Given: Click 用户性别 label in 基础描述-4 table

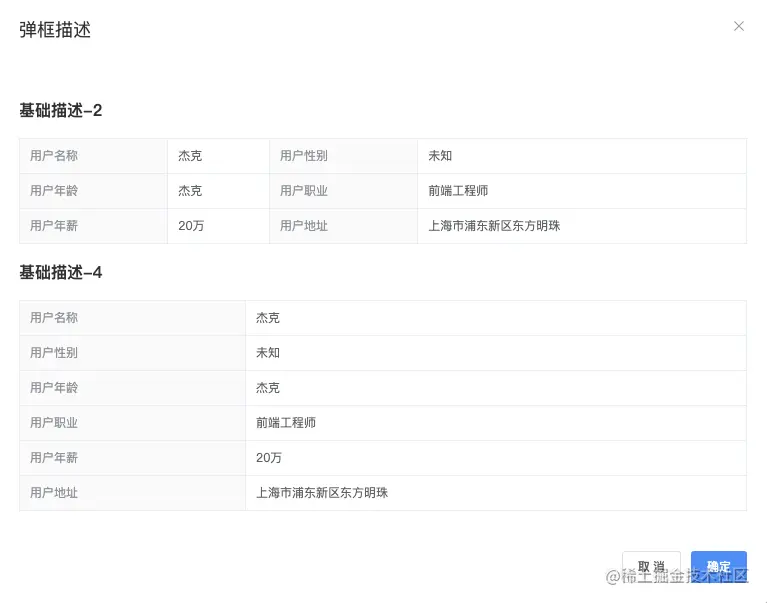Looking at the screenshot, I should (54, 353).
